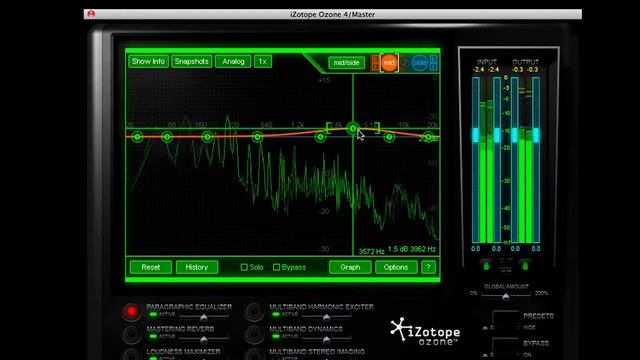Select the EQ node at 3572 Hz
The height and width of the screenshot is (360, 640).
353,129
